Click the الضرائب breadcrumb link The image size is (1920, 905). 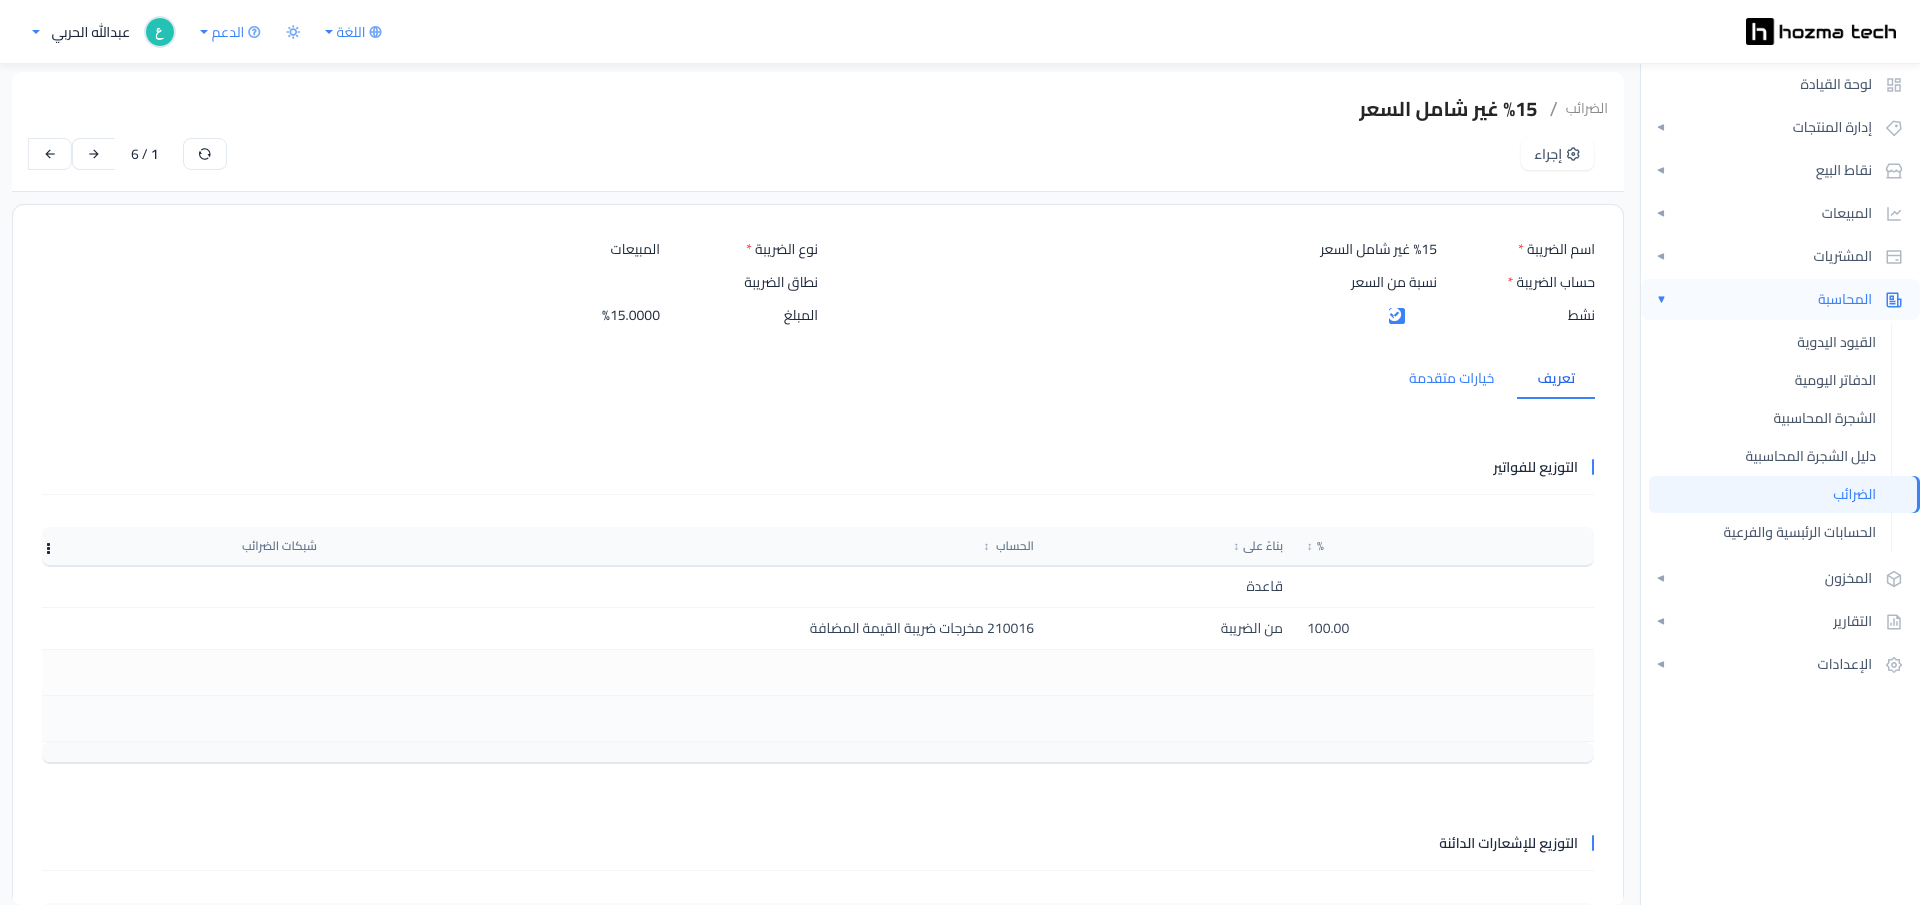click(x=1586, y=108)
